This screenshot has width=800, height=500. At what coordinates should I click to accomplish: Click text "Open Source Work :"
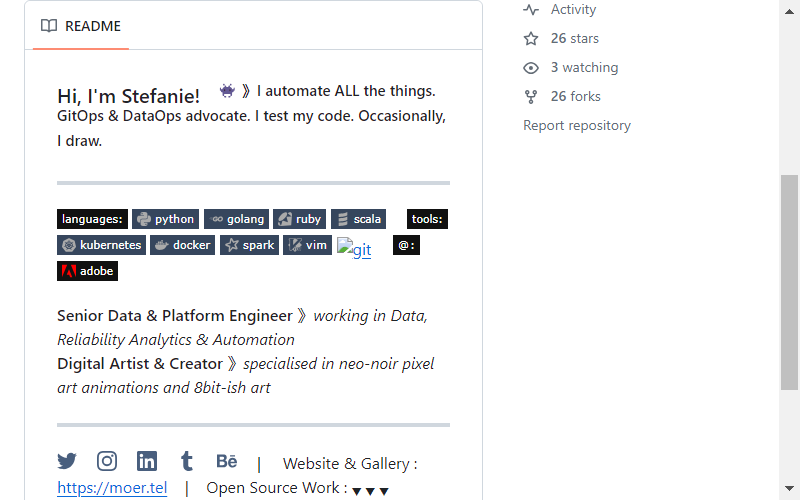pos(277,488)
